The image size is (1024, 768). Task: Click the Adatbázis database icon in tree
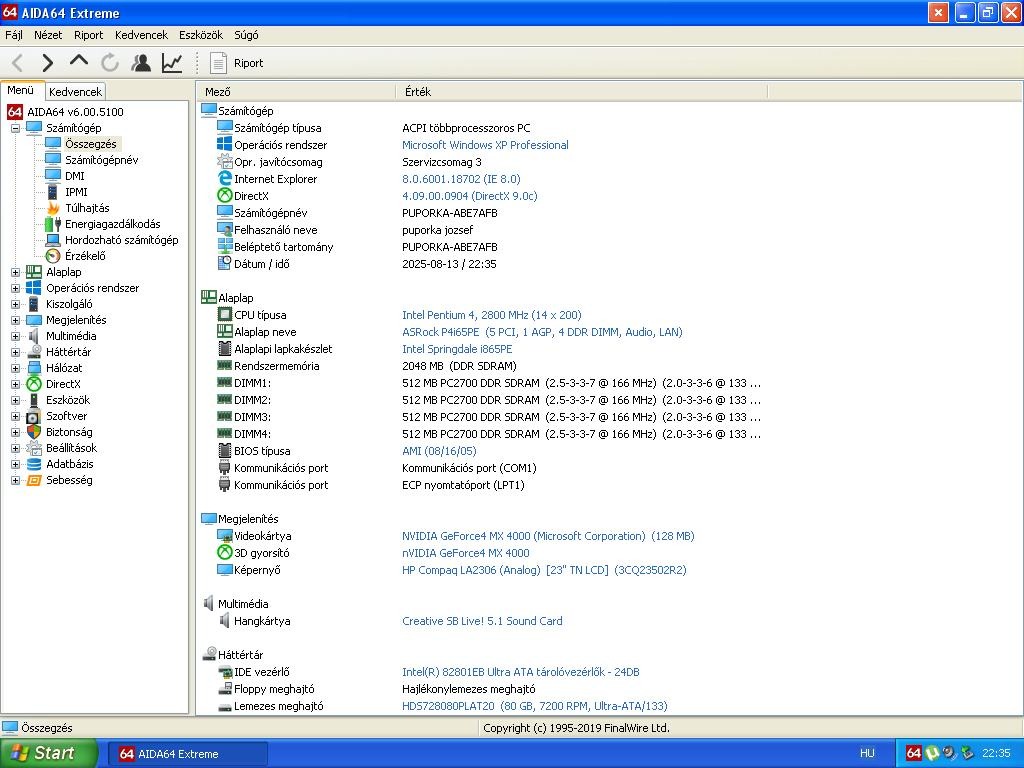(34, 464)
